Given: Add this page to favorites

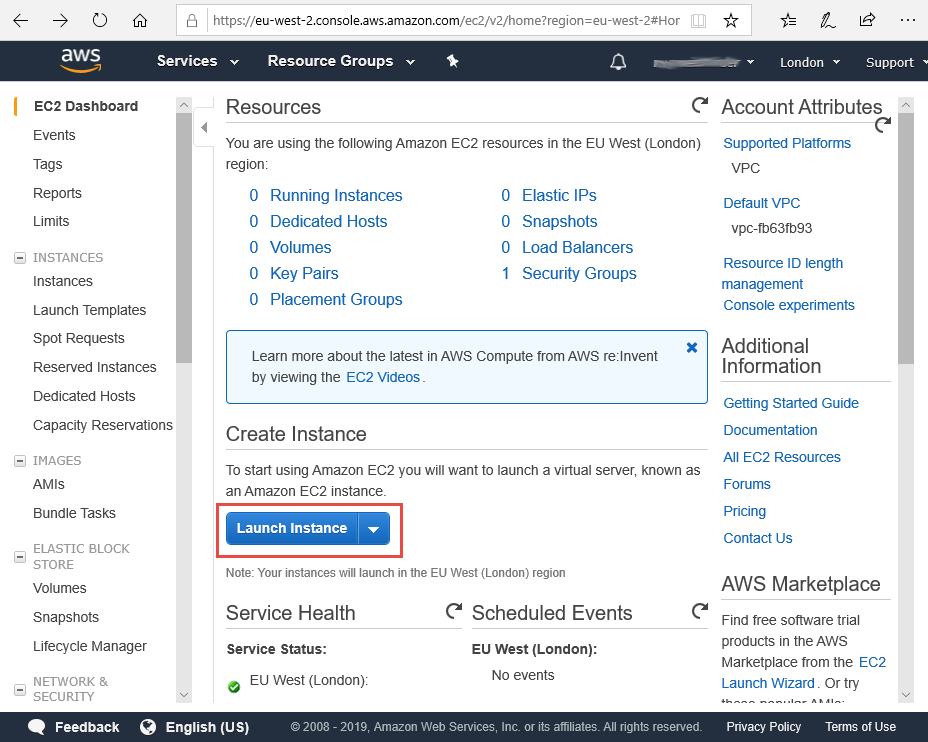Looking at the screenshot, I should [x=731, y=21].
